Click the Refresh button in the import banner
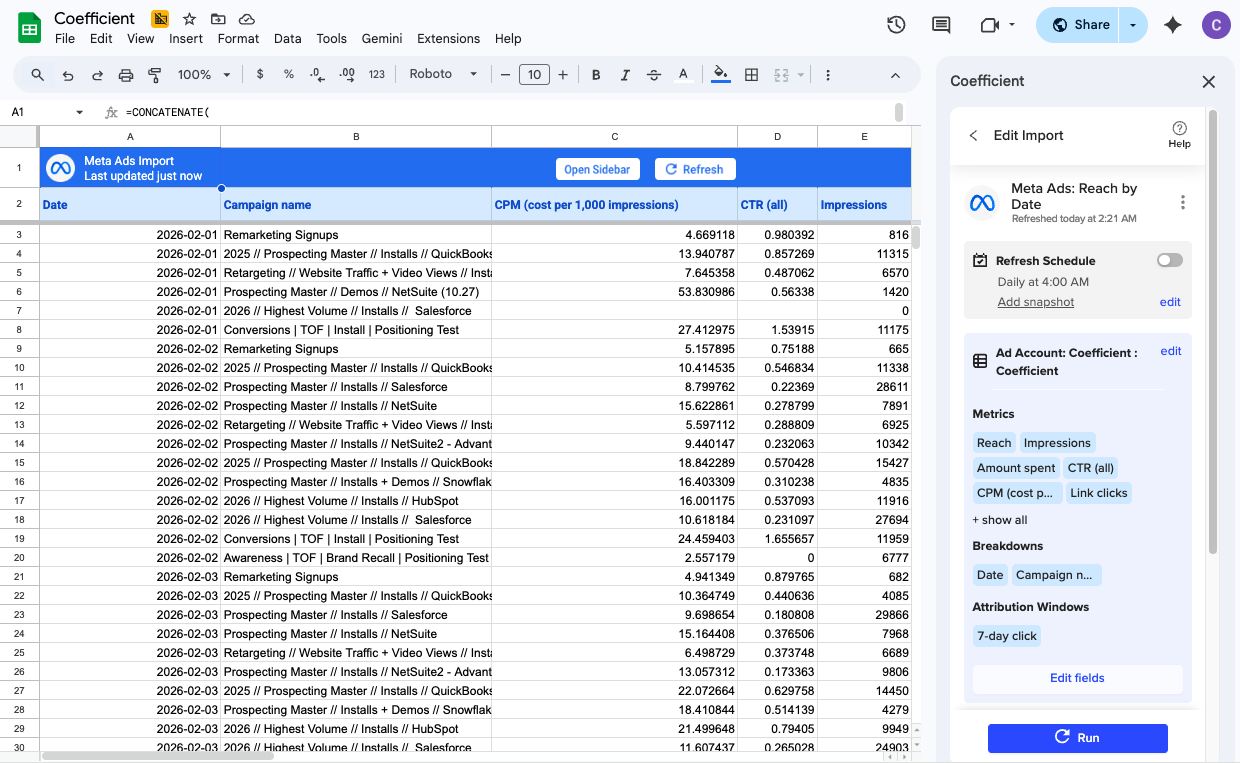This screenshot has width=1240, height=763. click(x=694, y=169)
